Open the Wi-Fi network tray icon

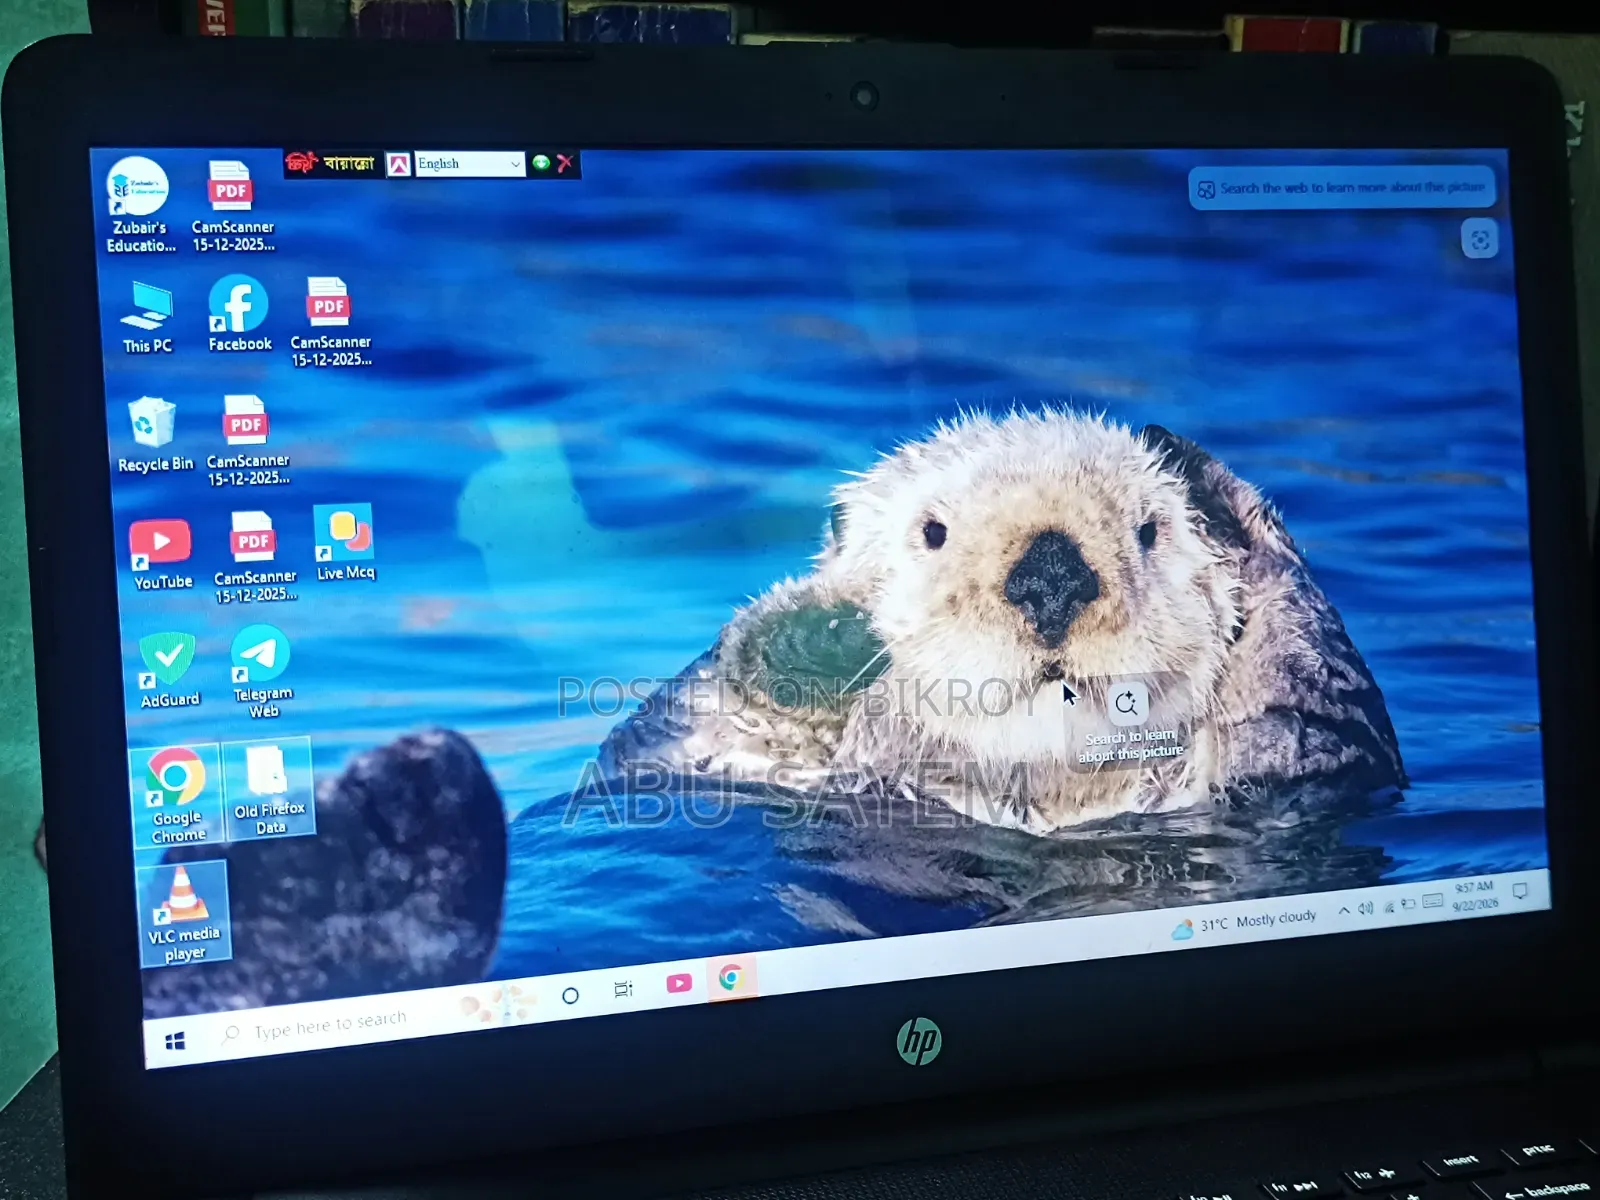[x=1388, y=906]
